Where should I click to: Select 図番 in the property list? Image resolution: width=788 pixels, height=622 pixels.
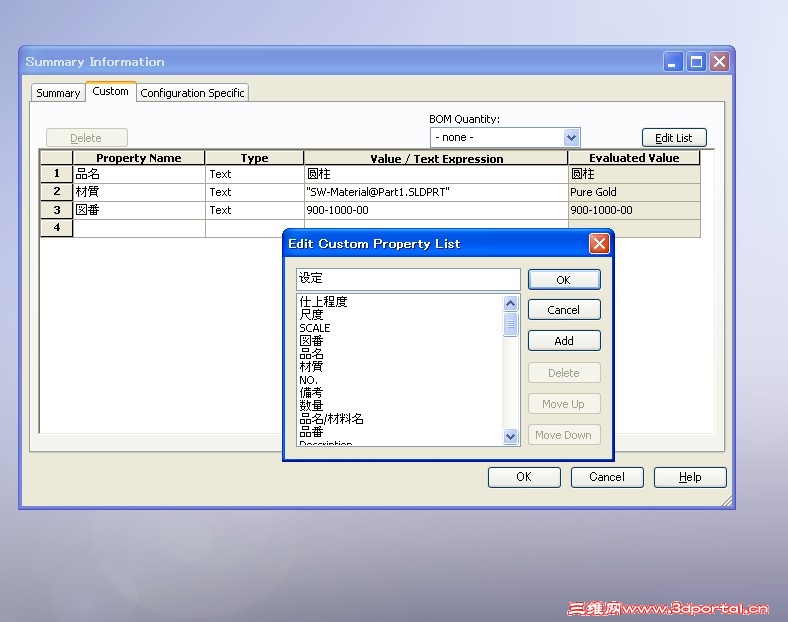click(x=311, y=341)
